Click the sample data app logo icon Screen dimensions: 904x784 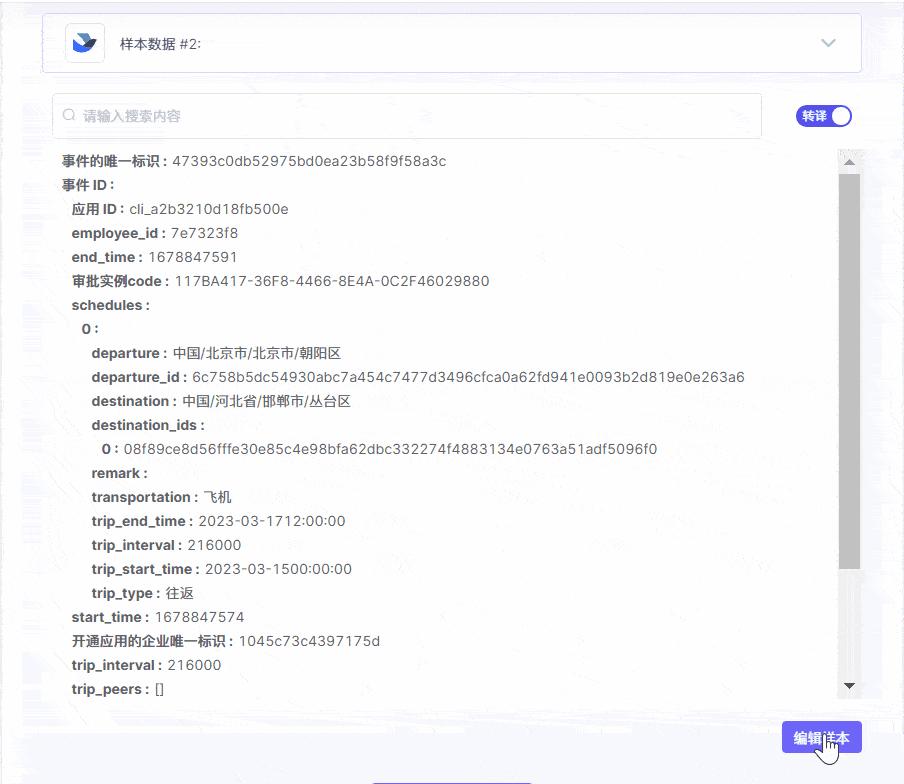pos(83,43)
